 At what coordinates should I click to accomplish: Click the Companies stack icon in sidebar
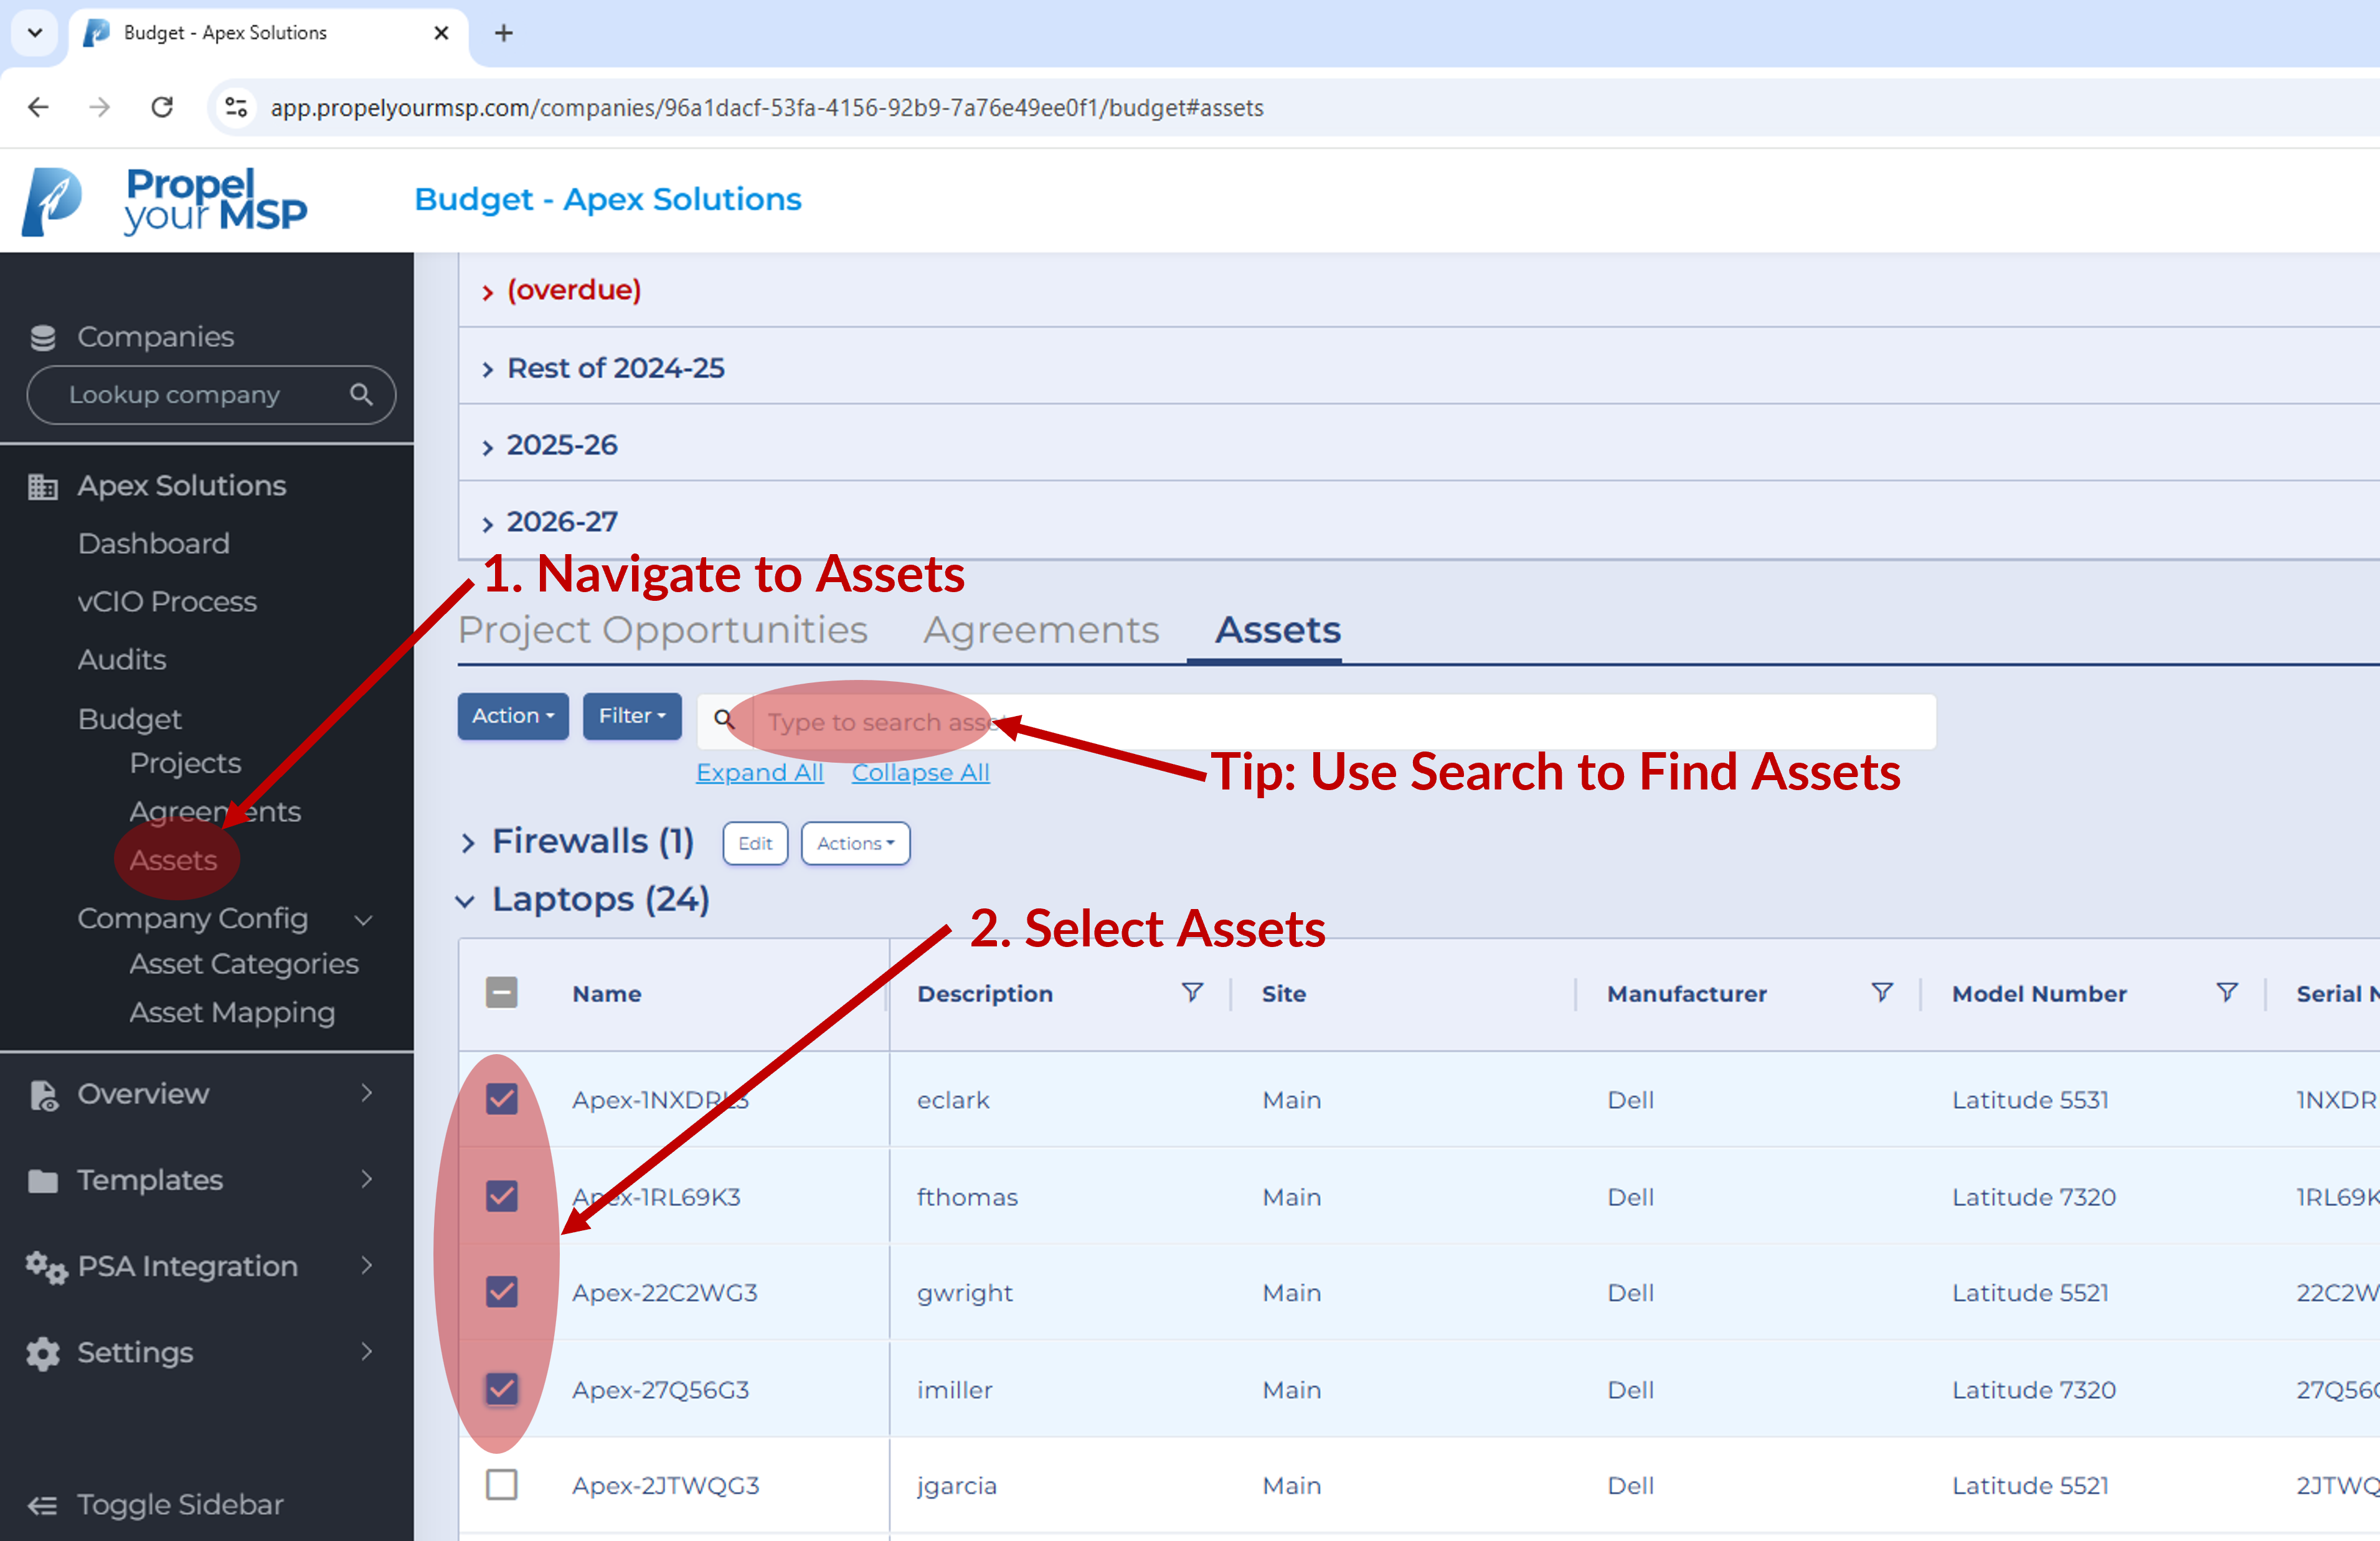pyautogui.click(x=43, y=338)
